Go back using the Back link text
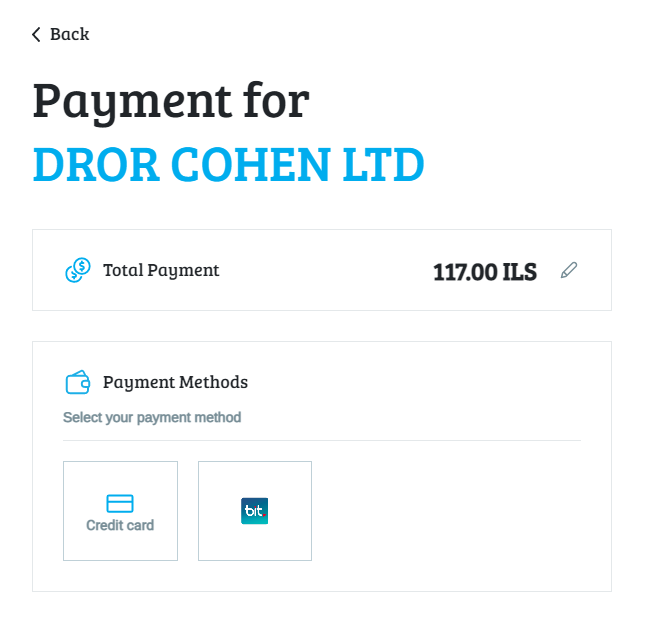Viewport: 652px width, 621px height. [69, 34]
